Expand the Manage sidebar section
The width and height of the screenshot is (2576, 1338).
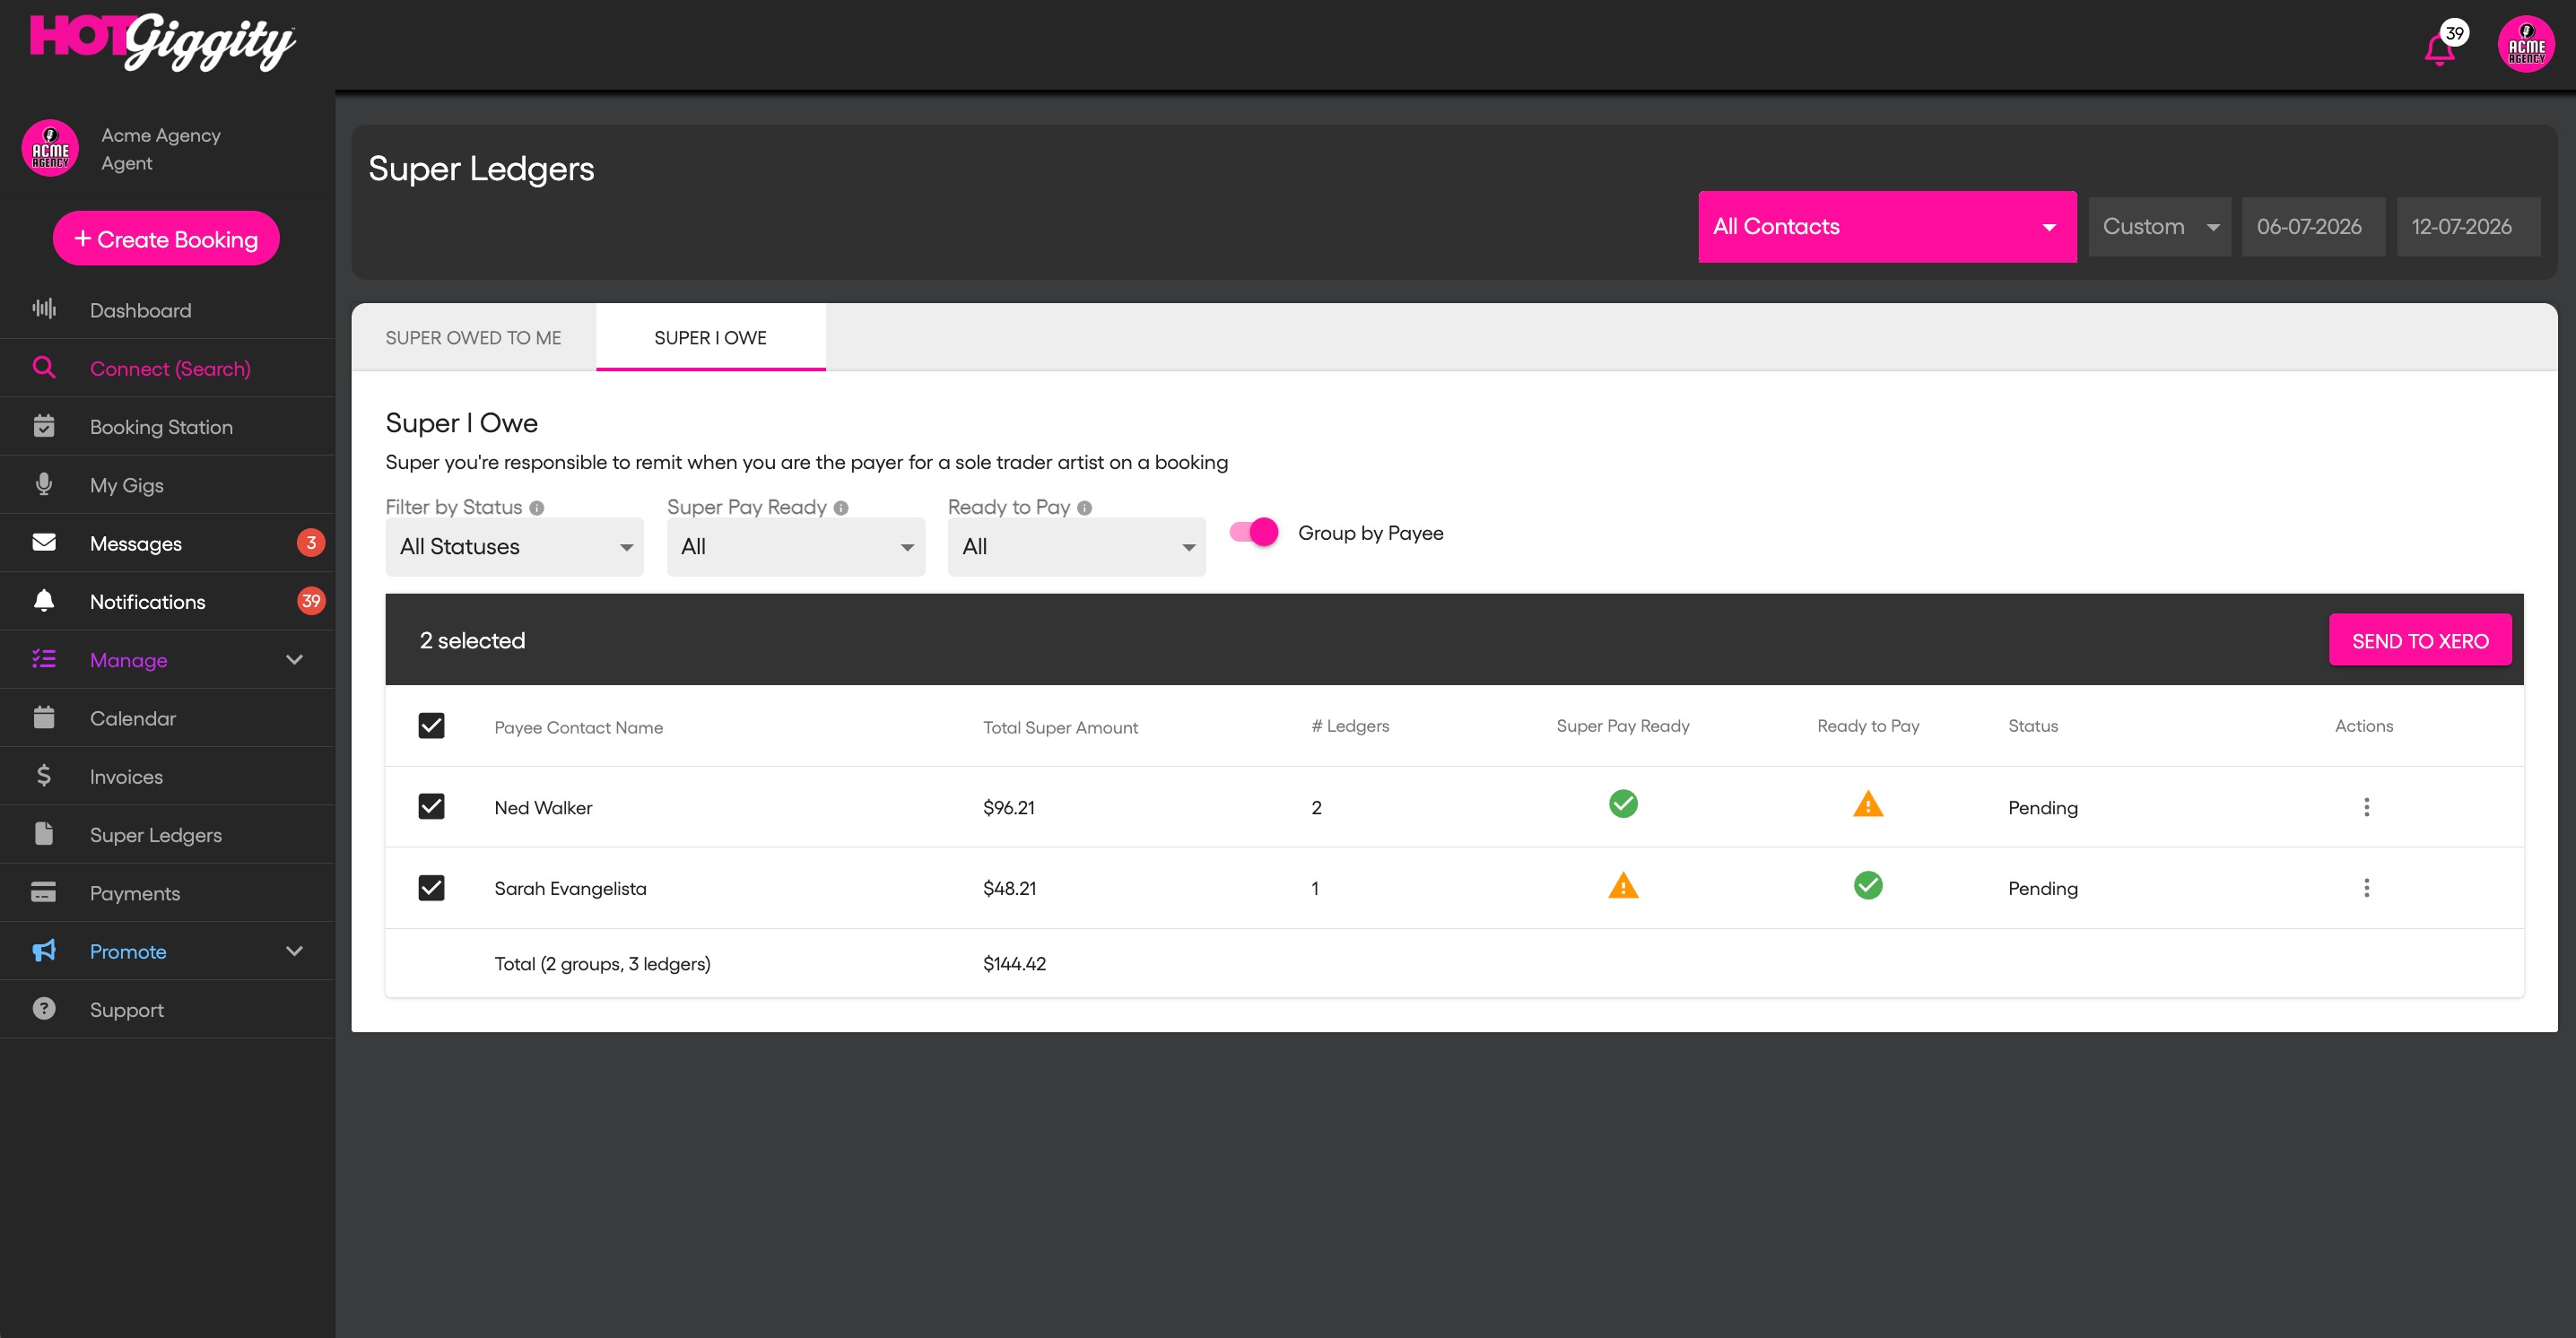tap(167, 660)
